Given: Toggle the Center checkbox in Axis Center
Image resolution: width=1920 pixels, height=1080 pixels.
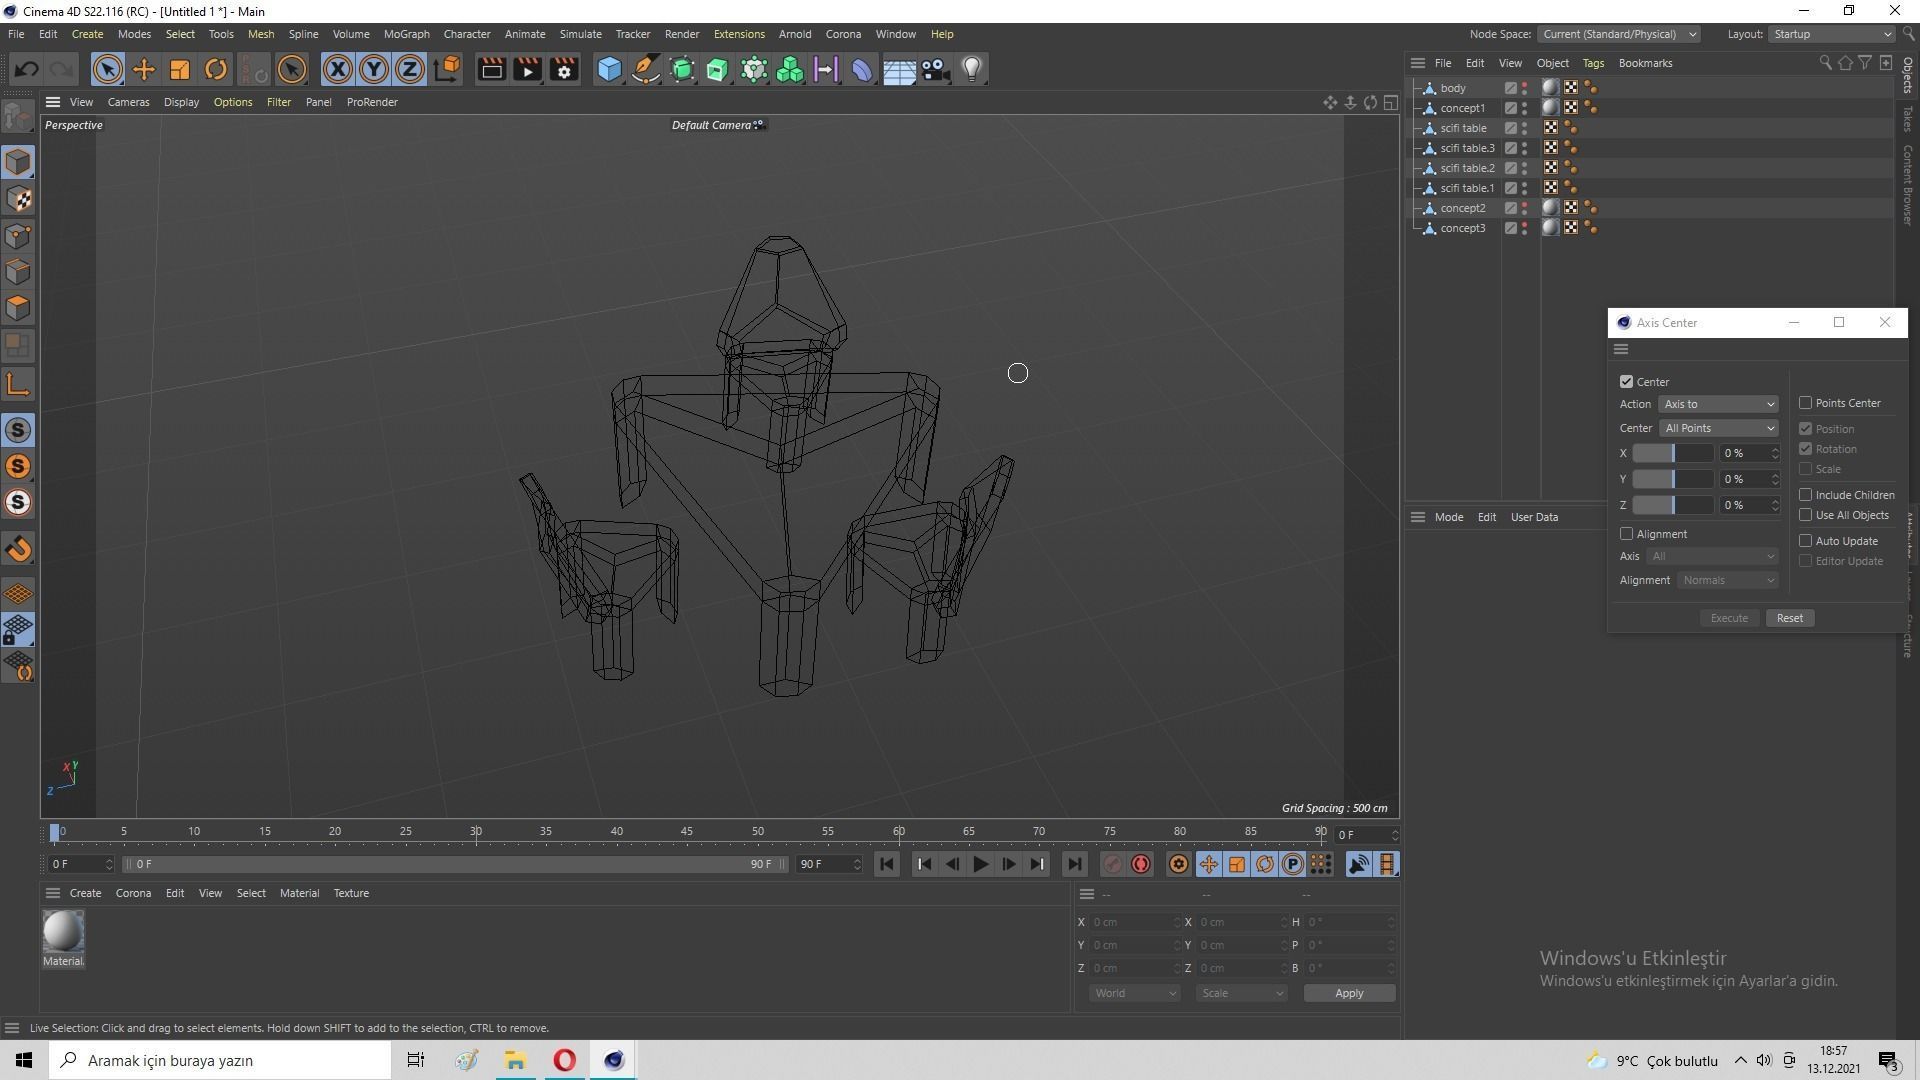Looking at the screenshot, I should click(1626, 381).
